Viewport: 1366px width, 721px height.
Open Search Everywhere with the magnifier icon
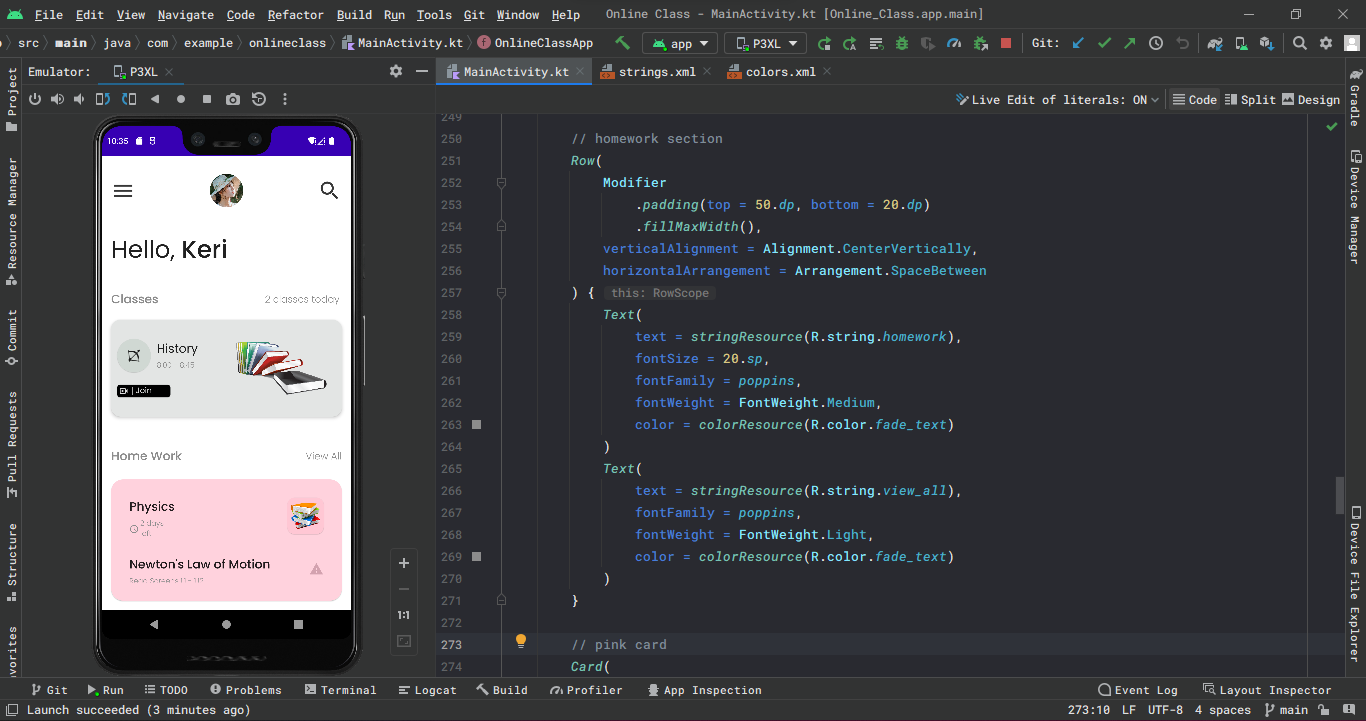coord(1298,43)
